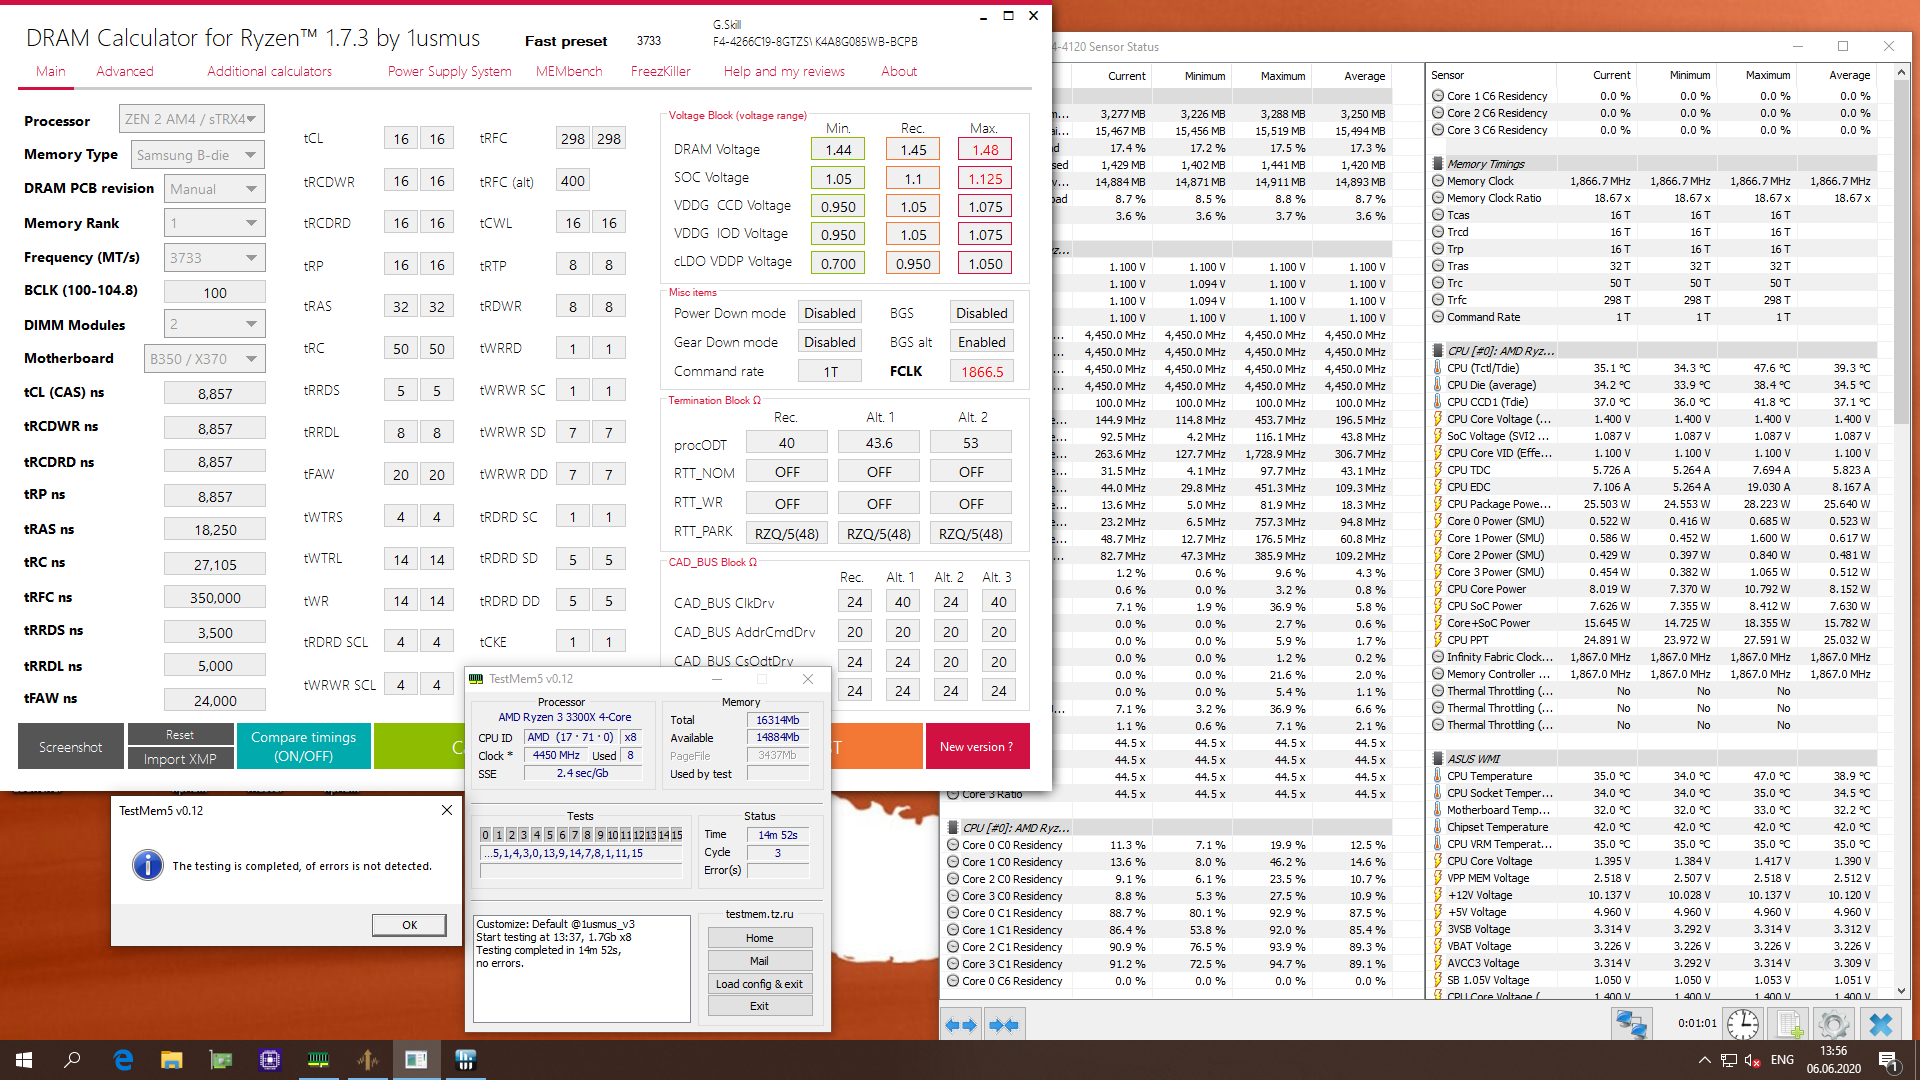Click the HWiNFO network computers icon
Screen dimensions: 1920x1080
tap(1632, 1024)
